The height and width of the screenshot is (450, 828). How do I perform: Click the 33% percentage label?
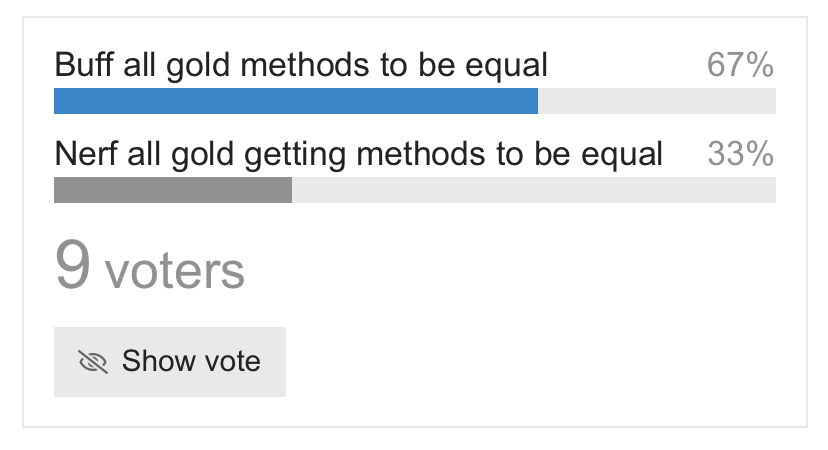(740, 154)
